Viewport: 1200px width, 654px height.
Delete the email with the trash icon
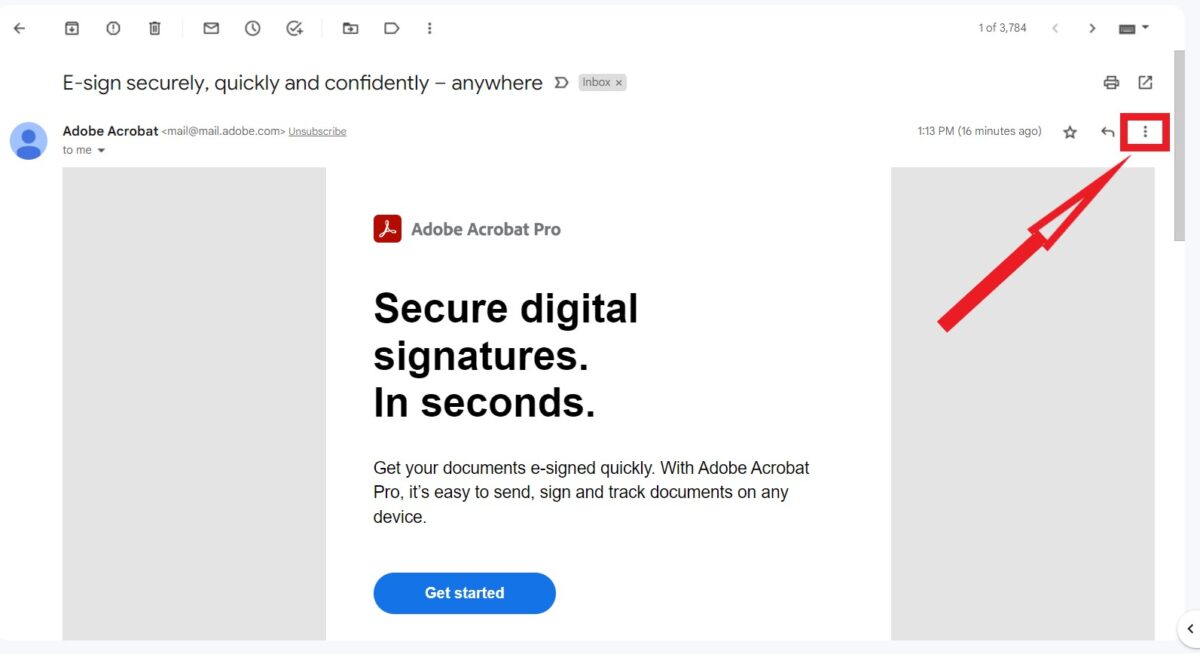[x=154, y=28]
